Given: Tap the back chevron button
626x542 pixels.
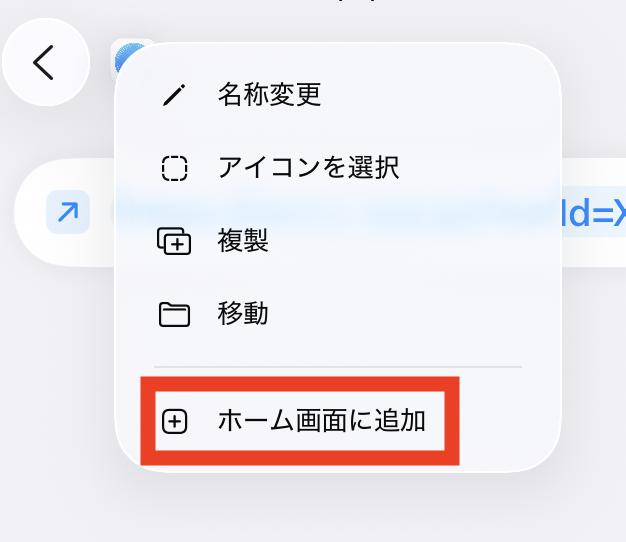Looking at the screenshot, I should point(46,62).
